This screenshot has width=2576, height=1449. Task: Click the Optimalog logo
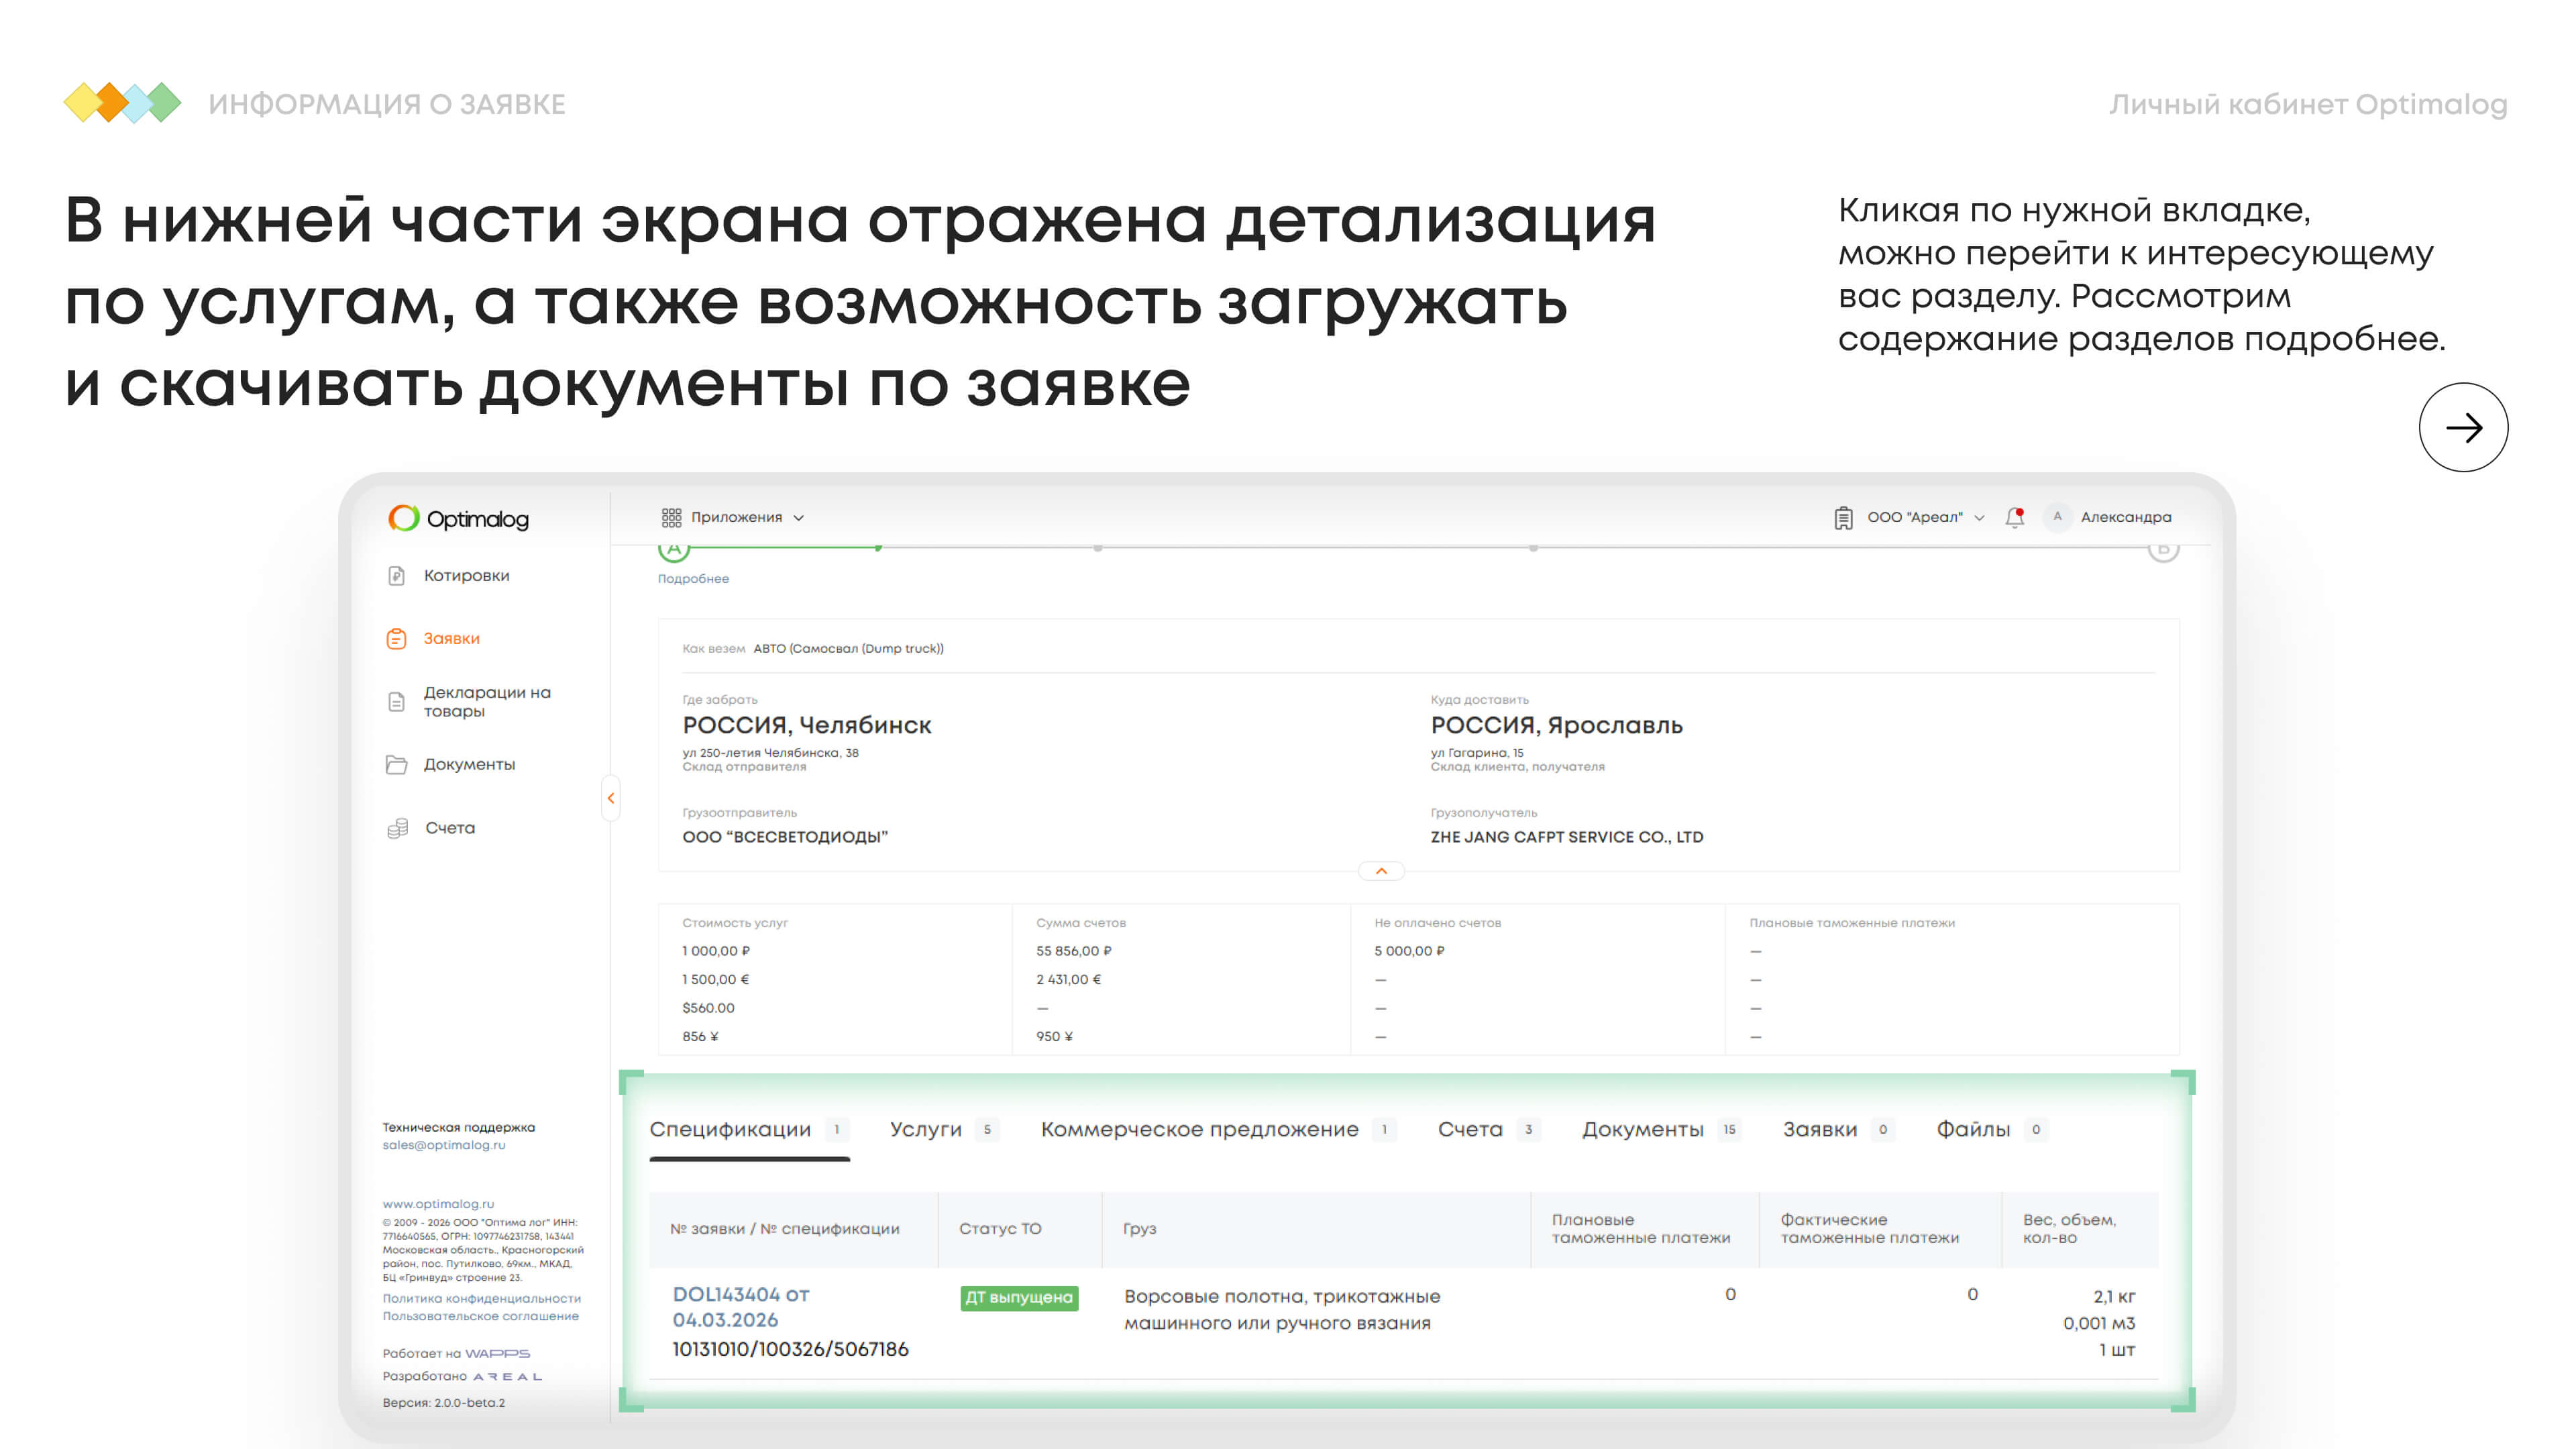tap(458, 518)
